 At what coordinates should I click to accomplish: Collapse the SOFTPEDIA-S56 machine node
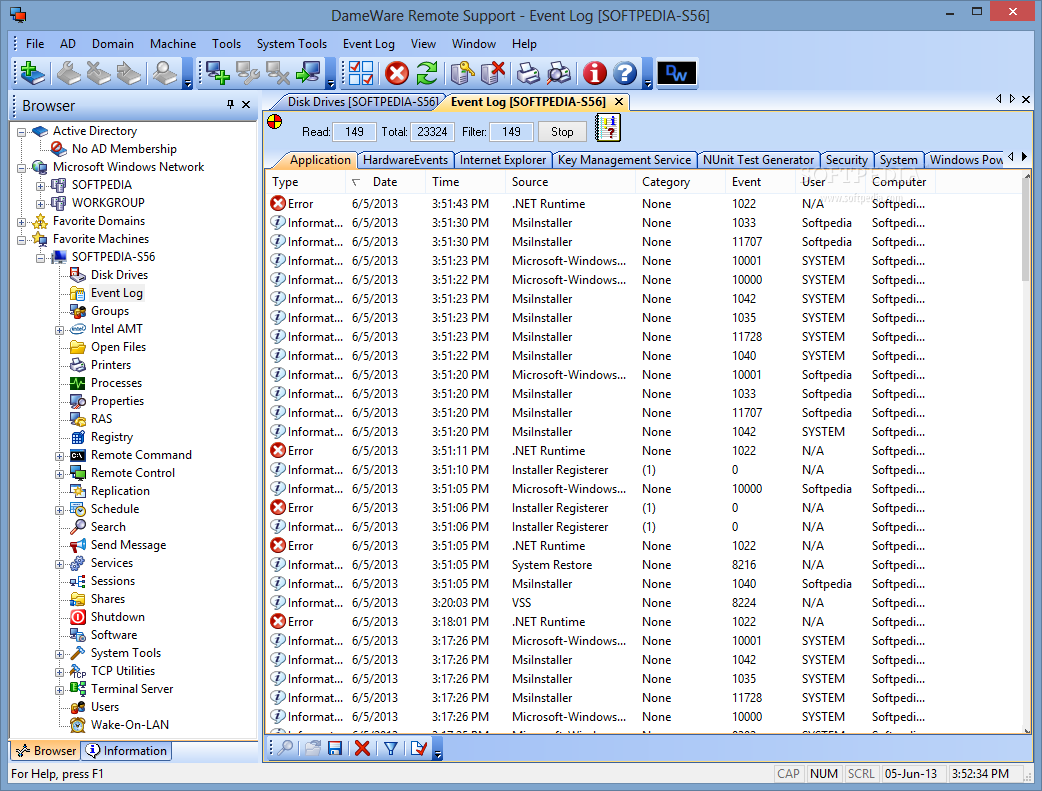click(41, 258)
